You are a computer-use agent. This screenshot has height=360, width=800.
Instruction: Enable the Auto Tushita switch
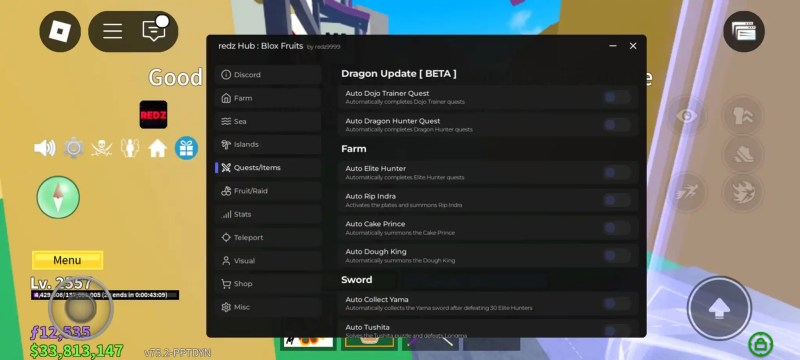point(616,330)
